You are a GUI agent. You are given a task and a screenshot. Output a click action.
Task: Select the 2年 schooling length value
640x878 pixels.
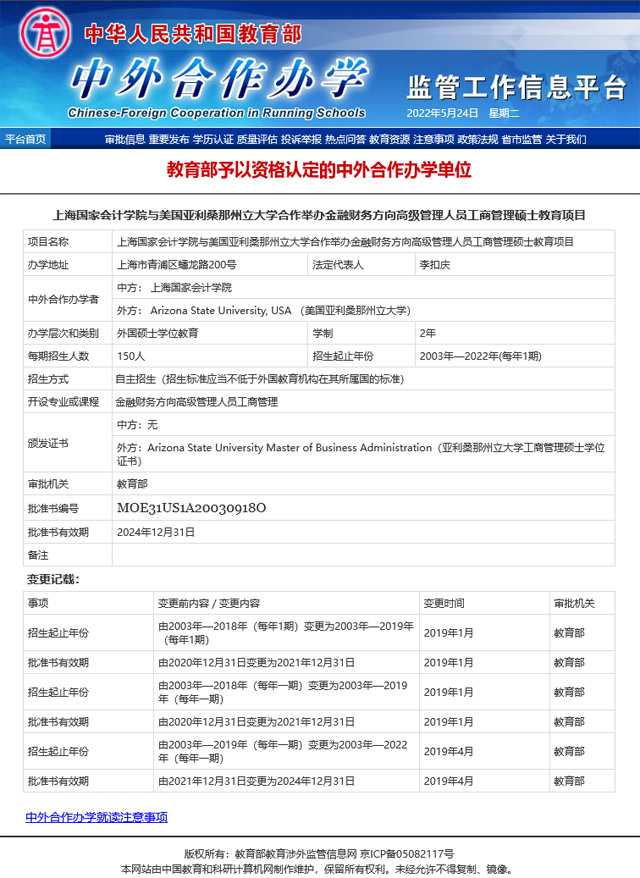[428, 333]
